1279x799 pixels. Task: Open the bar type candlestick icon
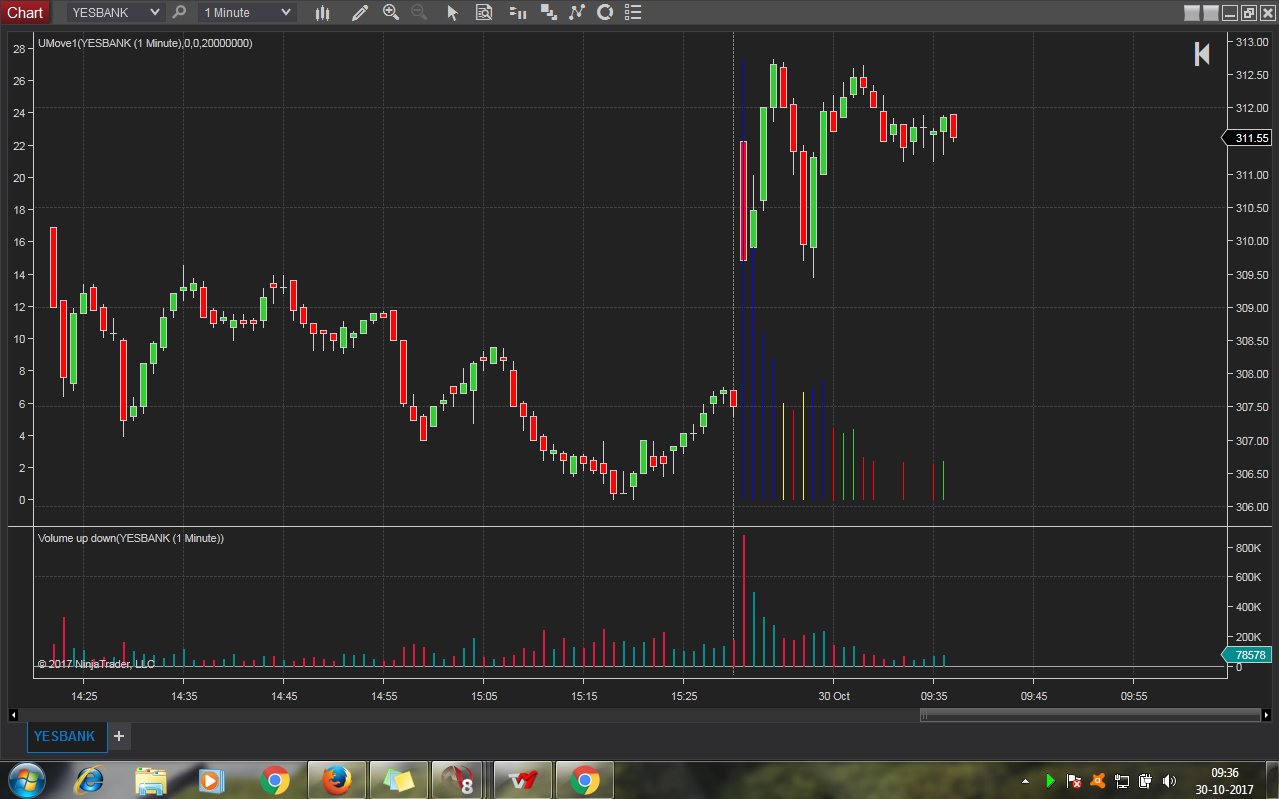322,13
